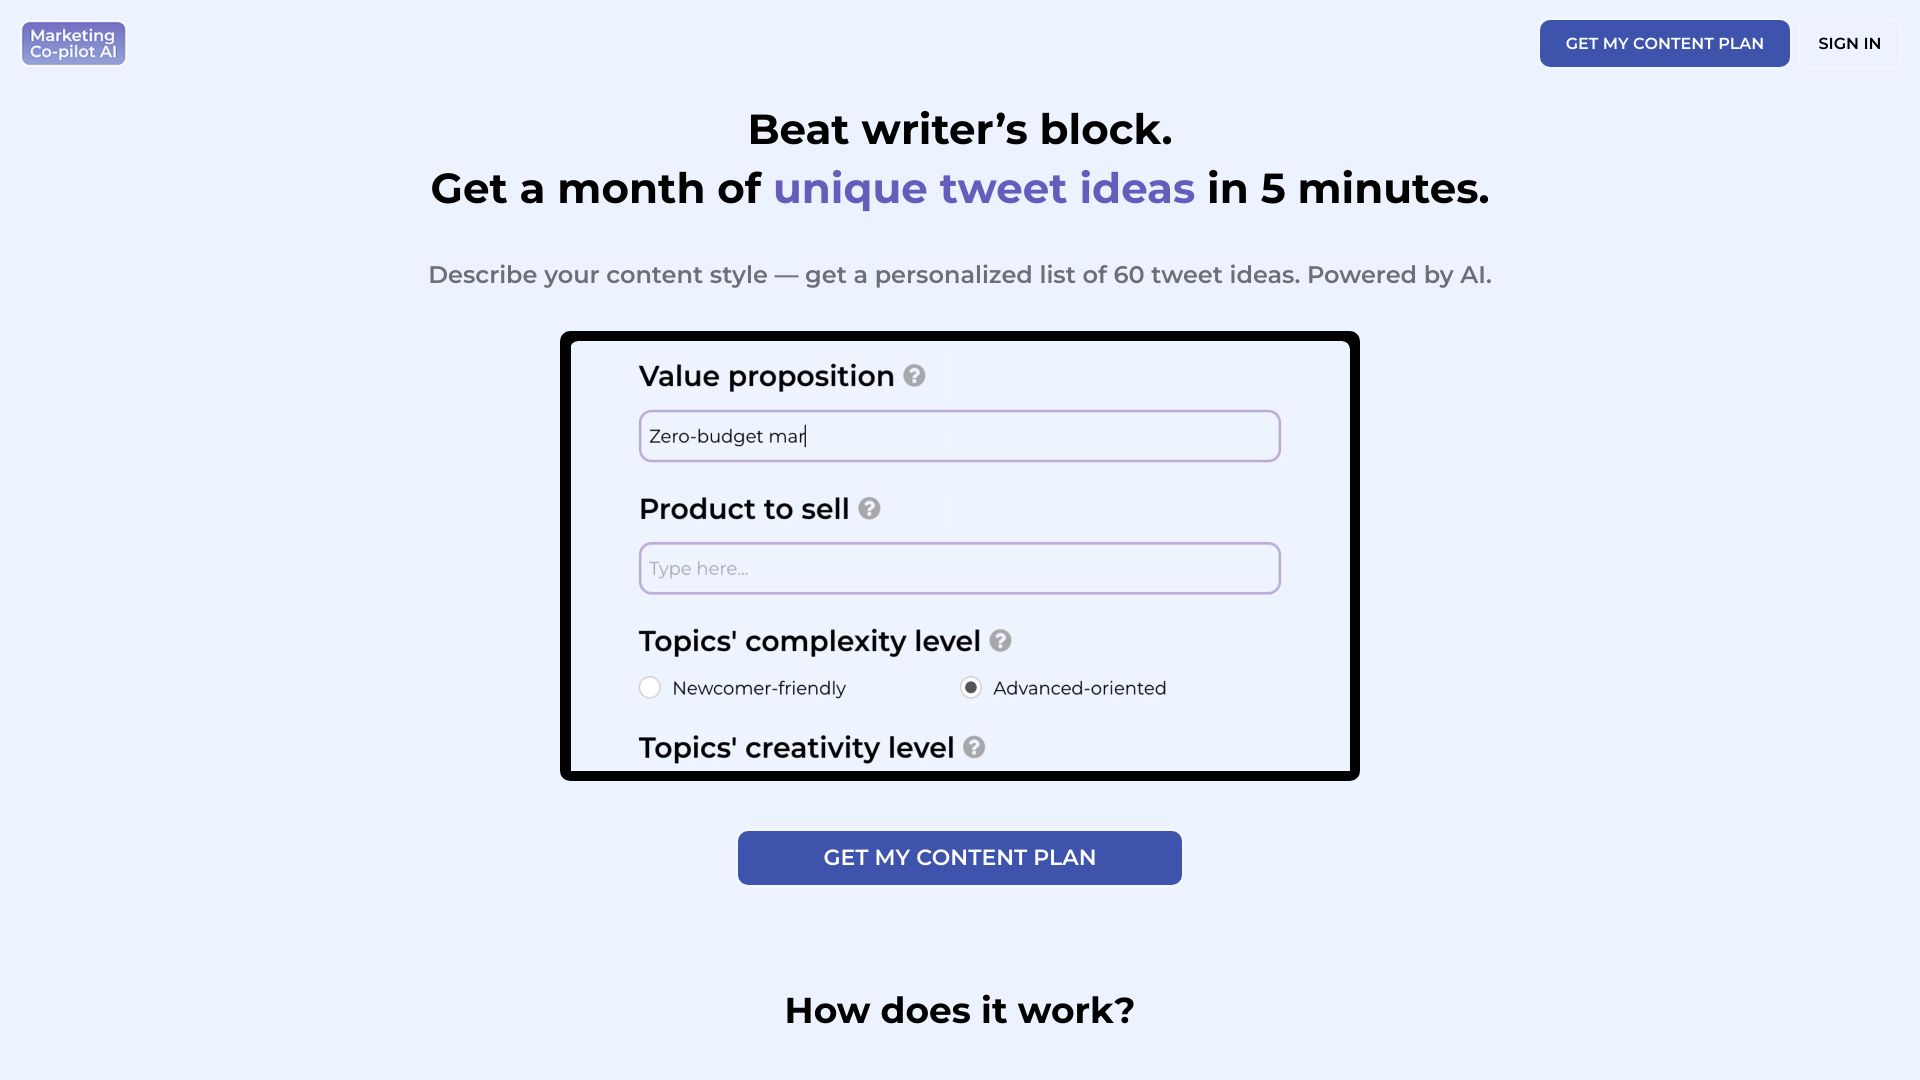Click the 'How does it work?' heading
This screenshot has width=1920, height=1080.
pos(959,1010)
